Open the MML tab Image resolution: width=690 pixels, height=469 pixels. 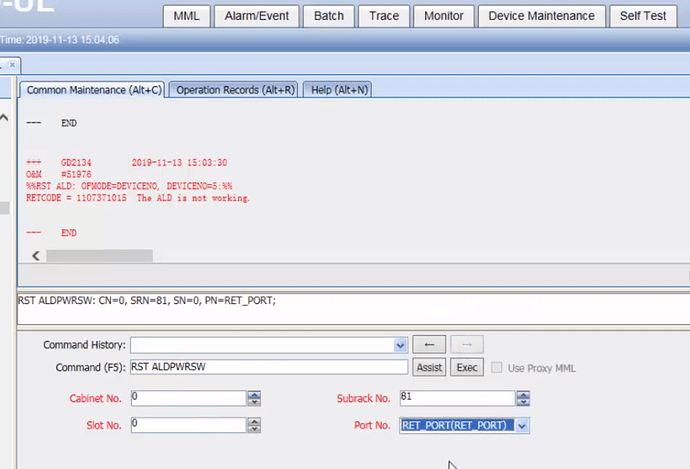[186, 16]
